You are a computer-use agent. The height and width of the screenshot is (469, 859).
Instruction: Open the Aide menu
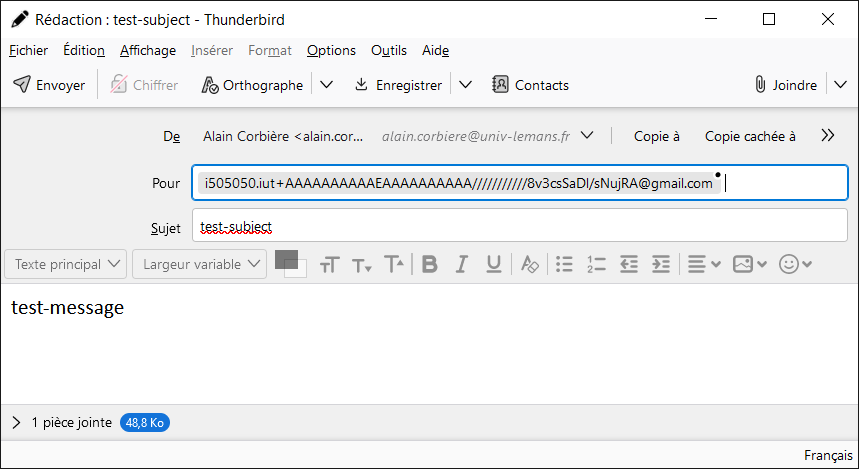[436, 50]
